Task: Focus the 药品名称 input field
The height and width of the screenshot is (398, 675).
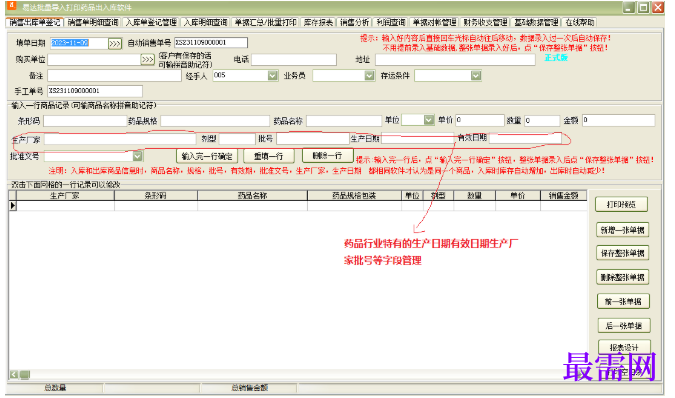Action: coord(344,121)
